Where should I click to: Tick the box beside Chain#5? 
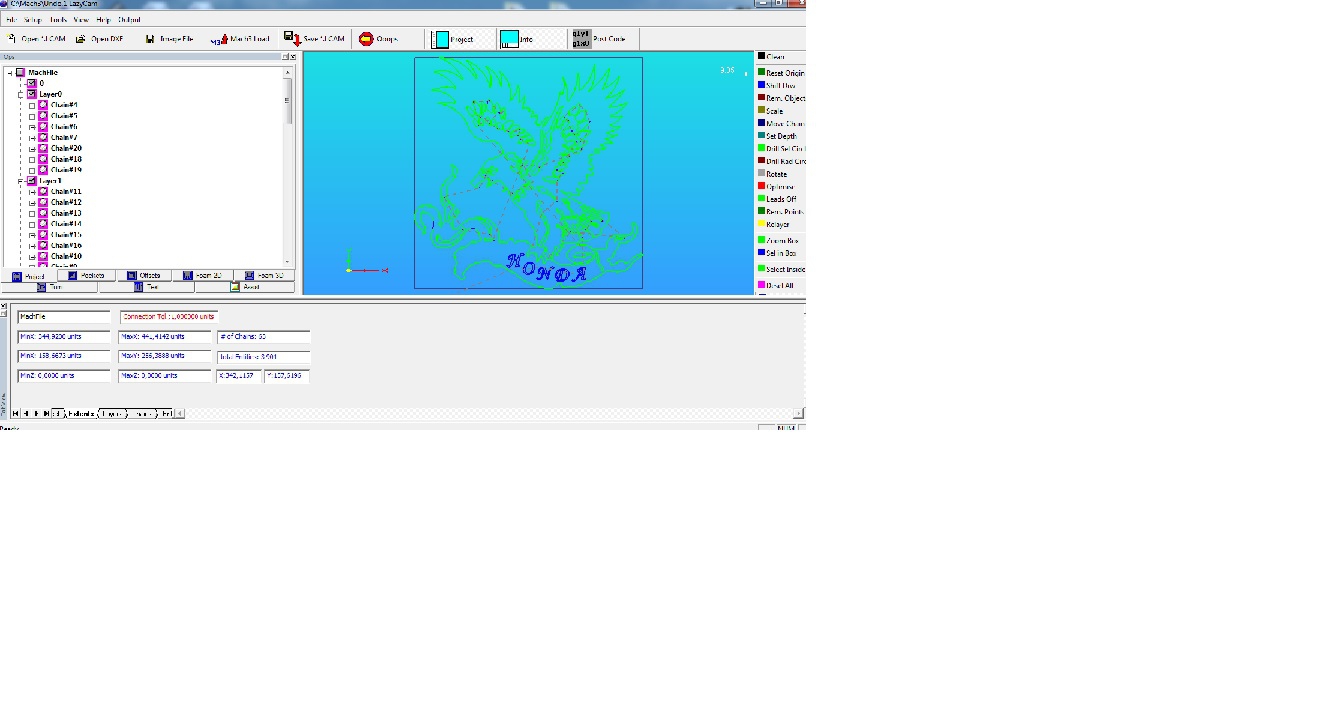[32, 116]
